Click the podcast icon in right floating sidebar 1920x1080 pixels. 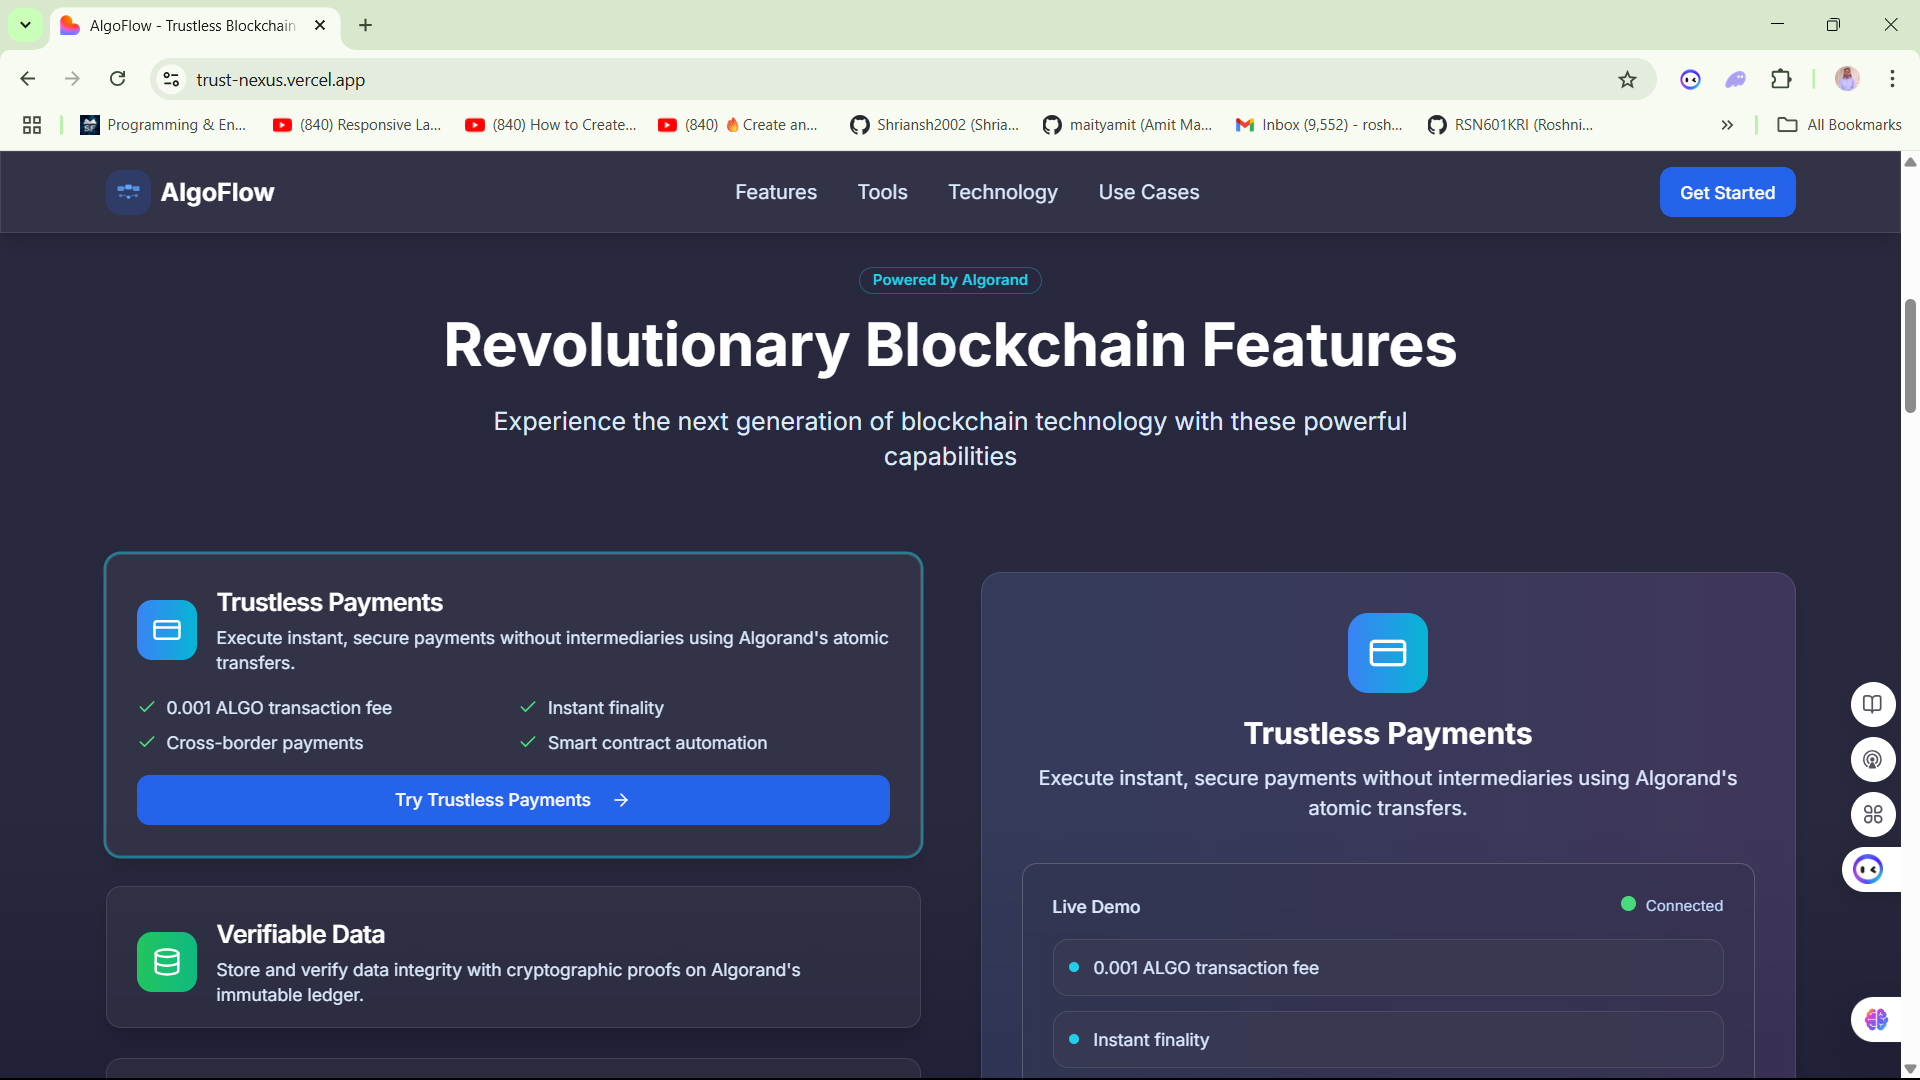1872,760
